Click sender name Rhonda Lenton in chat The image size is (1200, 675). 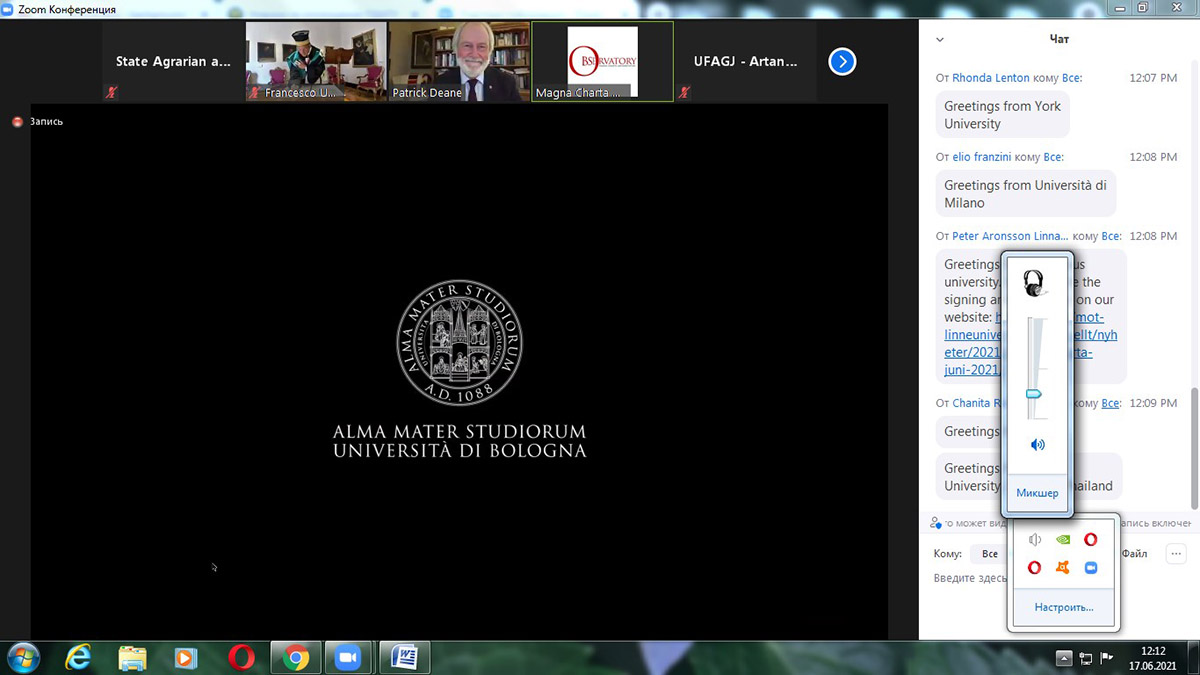[992, 77]
